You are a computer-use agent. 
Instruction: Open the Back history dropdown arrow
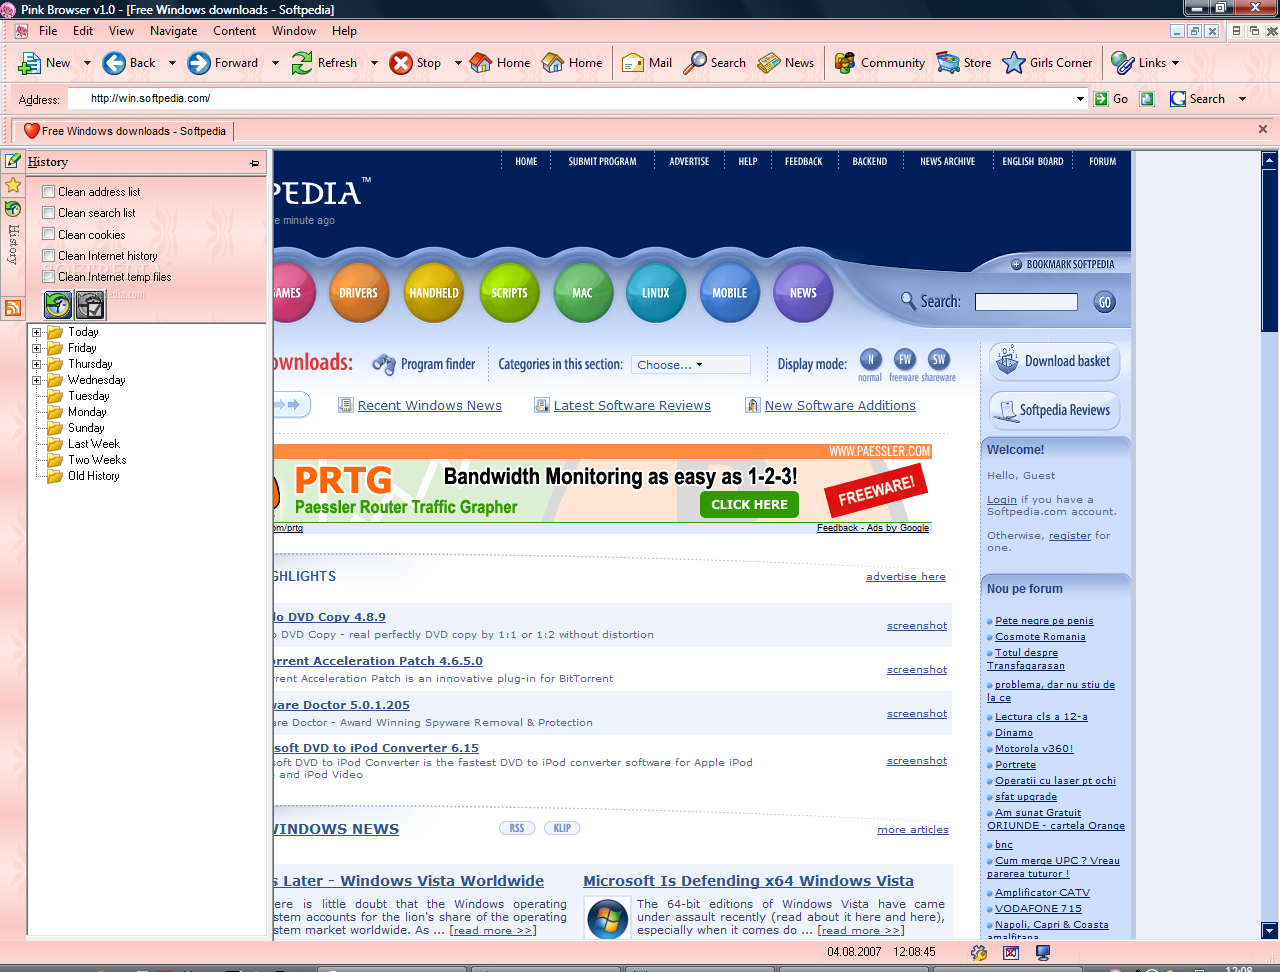coord(172,63)
